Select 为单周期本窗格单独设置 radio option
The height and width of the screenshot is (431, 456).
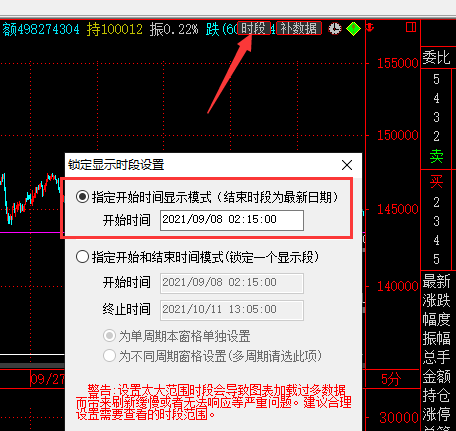click(x=109, y=336)
